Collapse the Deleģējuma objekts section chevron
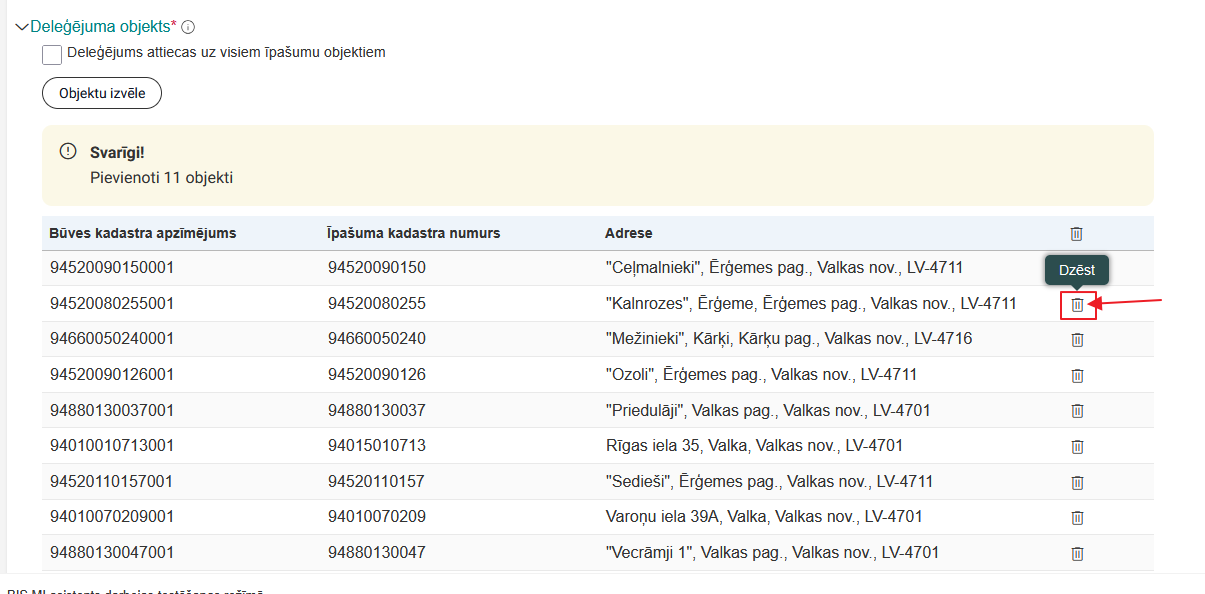The height and width of the screenshot is (594, 1205). click(22, 27)
